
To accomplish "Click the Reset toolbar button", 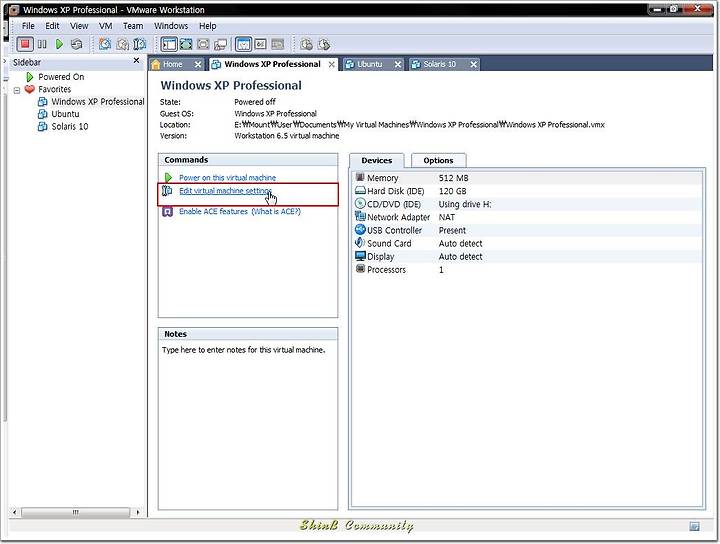I will [x=77, y=44].
